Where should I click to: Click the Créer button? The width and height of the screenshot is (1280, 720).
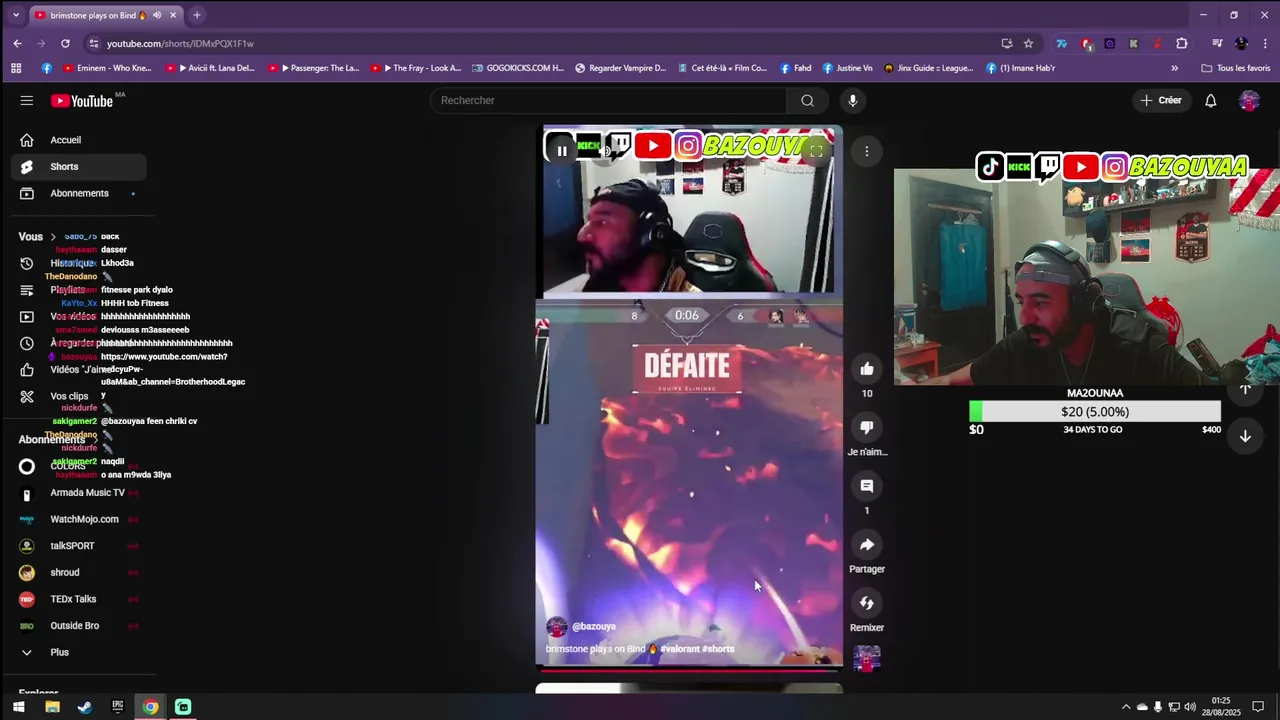click(x=1161, y=100)
